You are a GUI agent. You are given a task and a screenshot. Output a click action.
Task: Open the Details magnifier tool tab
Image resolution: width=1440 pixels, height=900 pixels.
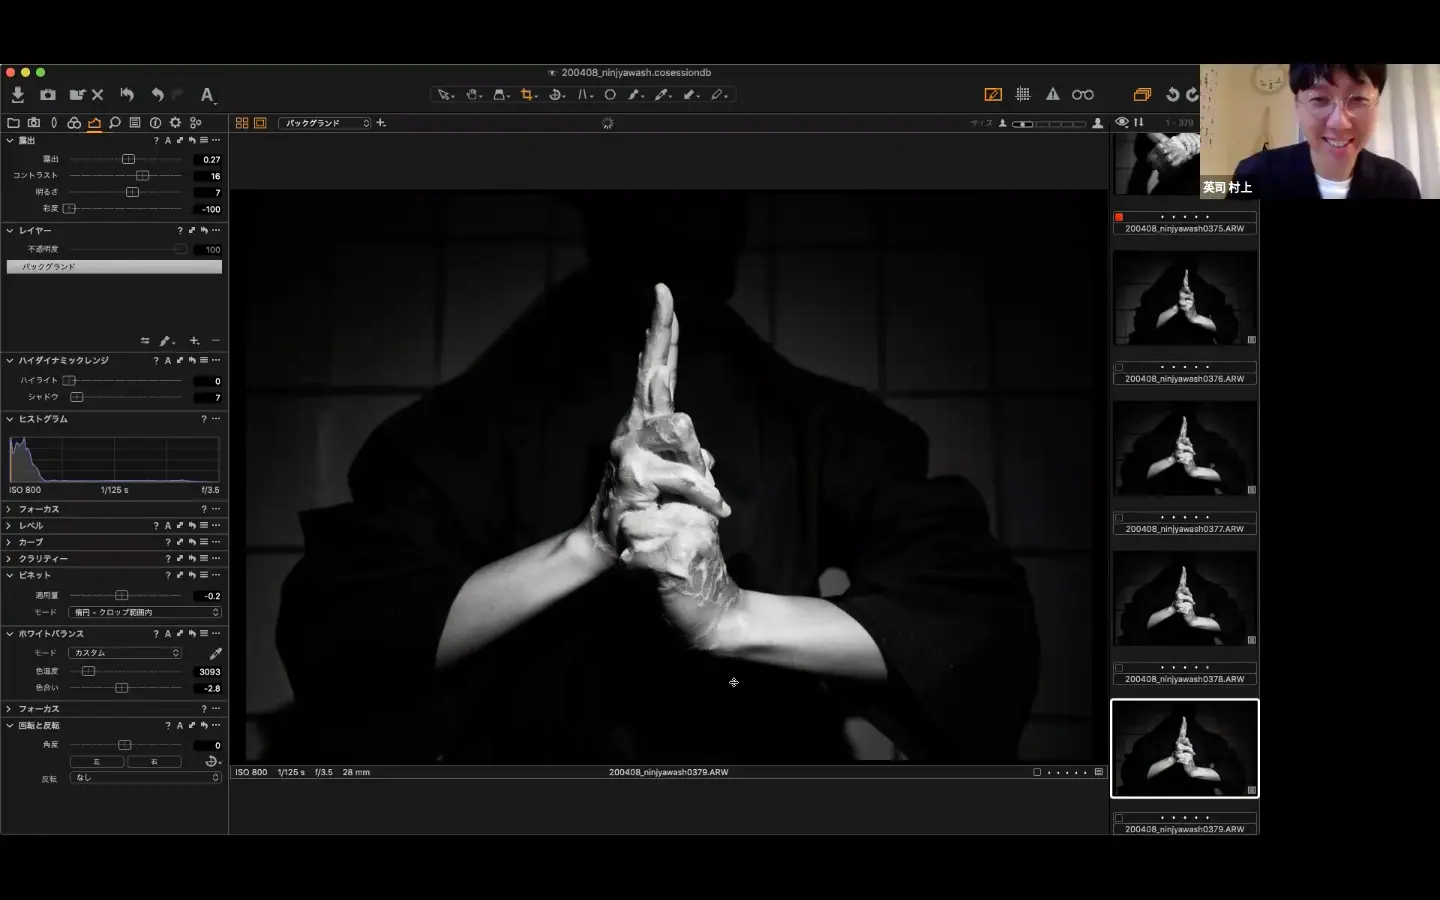(x=115, y=123)
